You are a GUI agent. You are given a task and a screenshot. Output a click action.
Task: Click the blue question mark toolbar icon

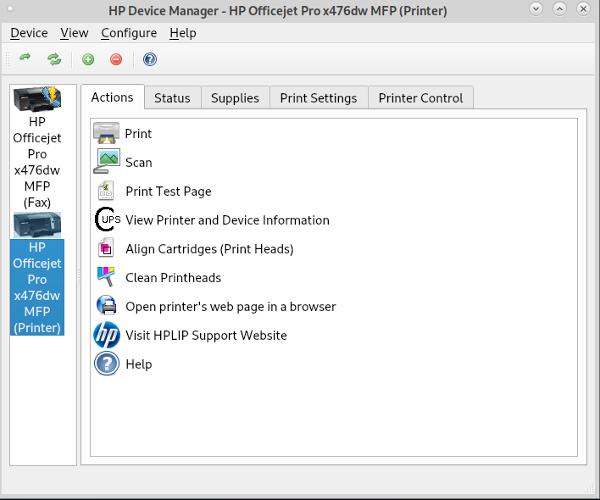coord(150,59)
